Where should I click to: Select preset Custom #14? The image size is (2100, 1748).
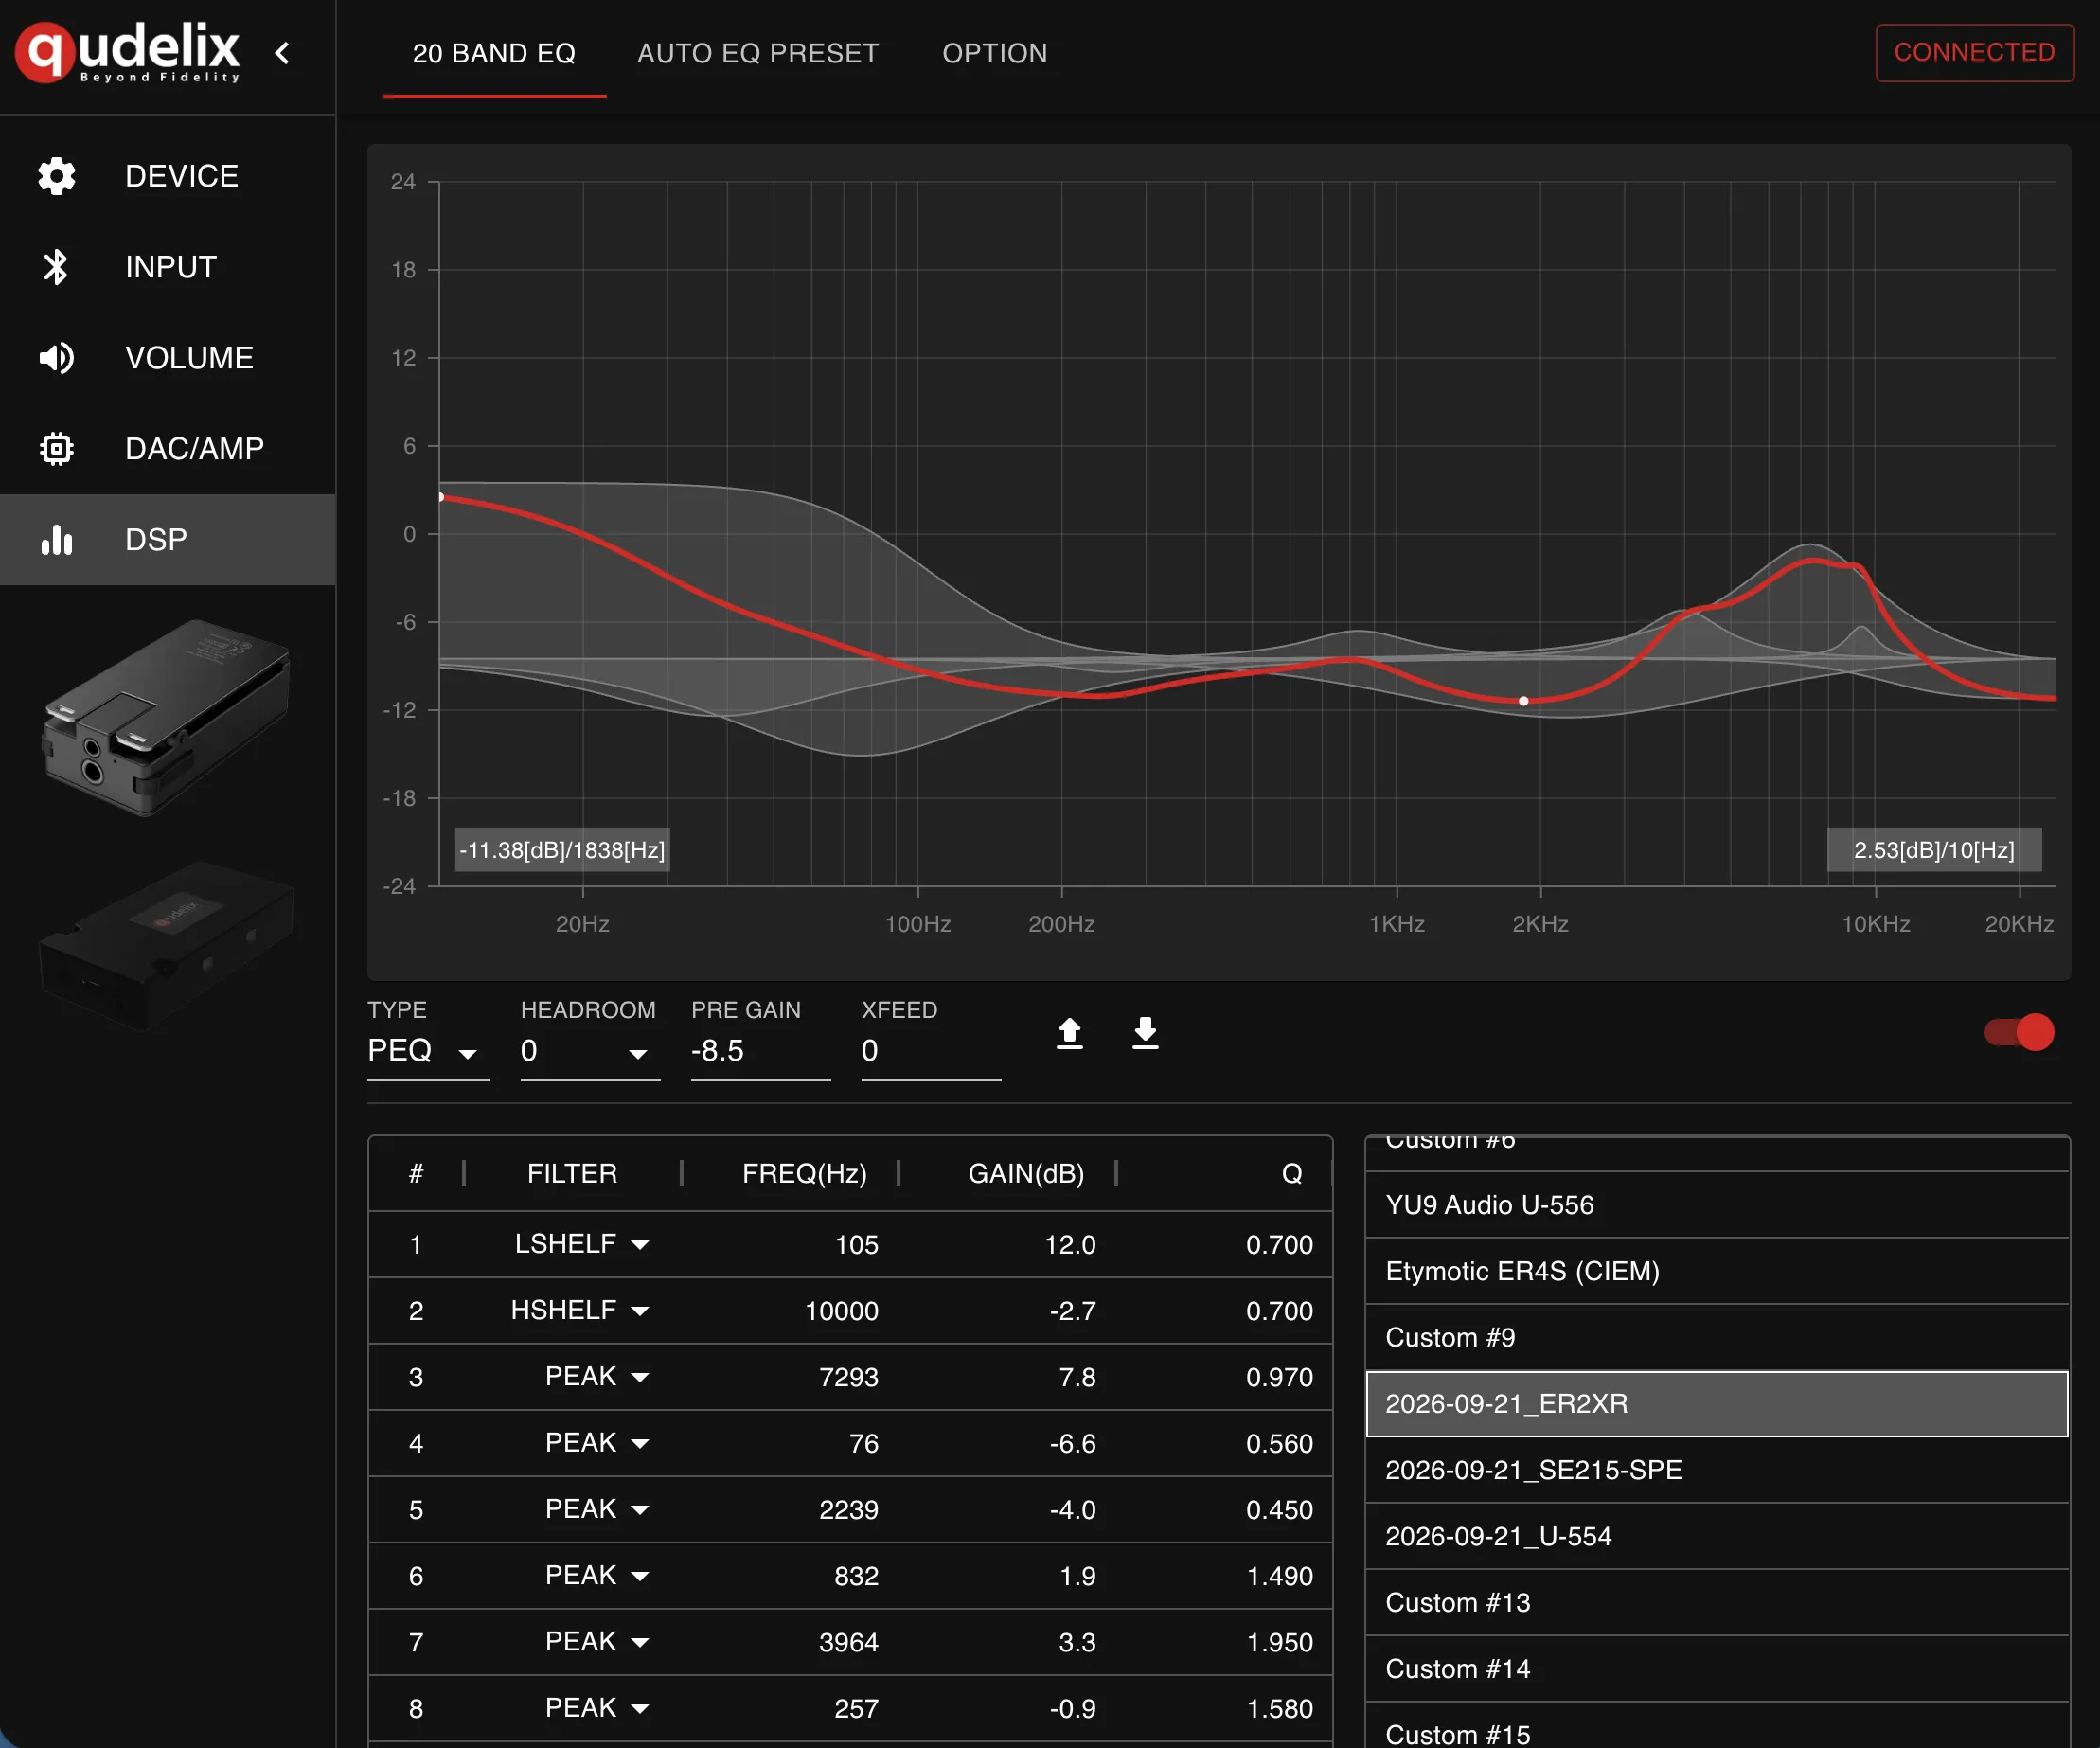pos(1717,1669)
